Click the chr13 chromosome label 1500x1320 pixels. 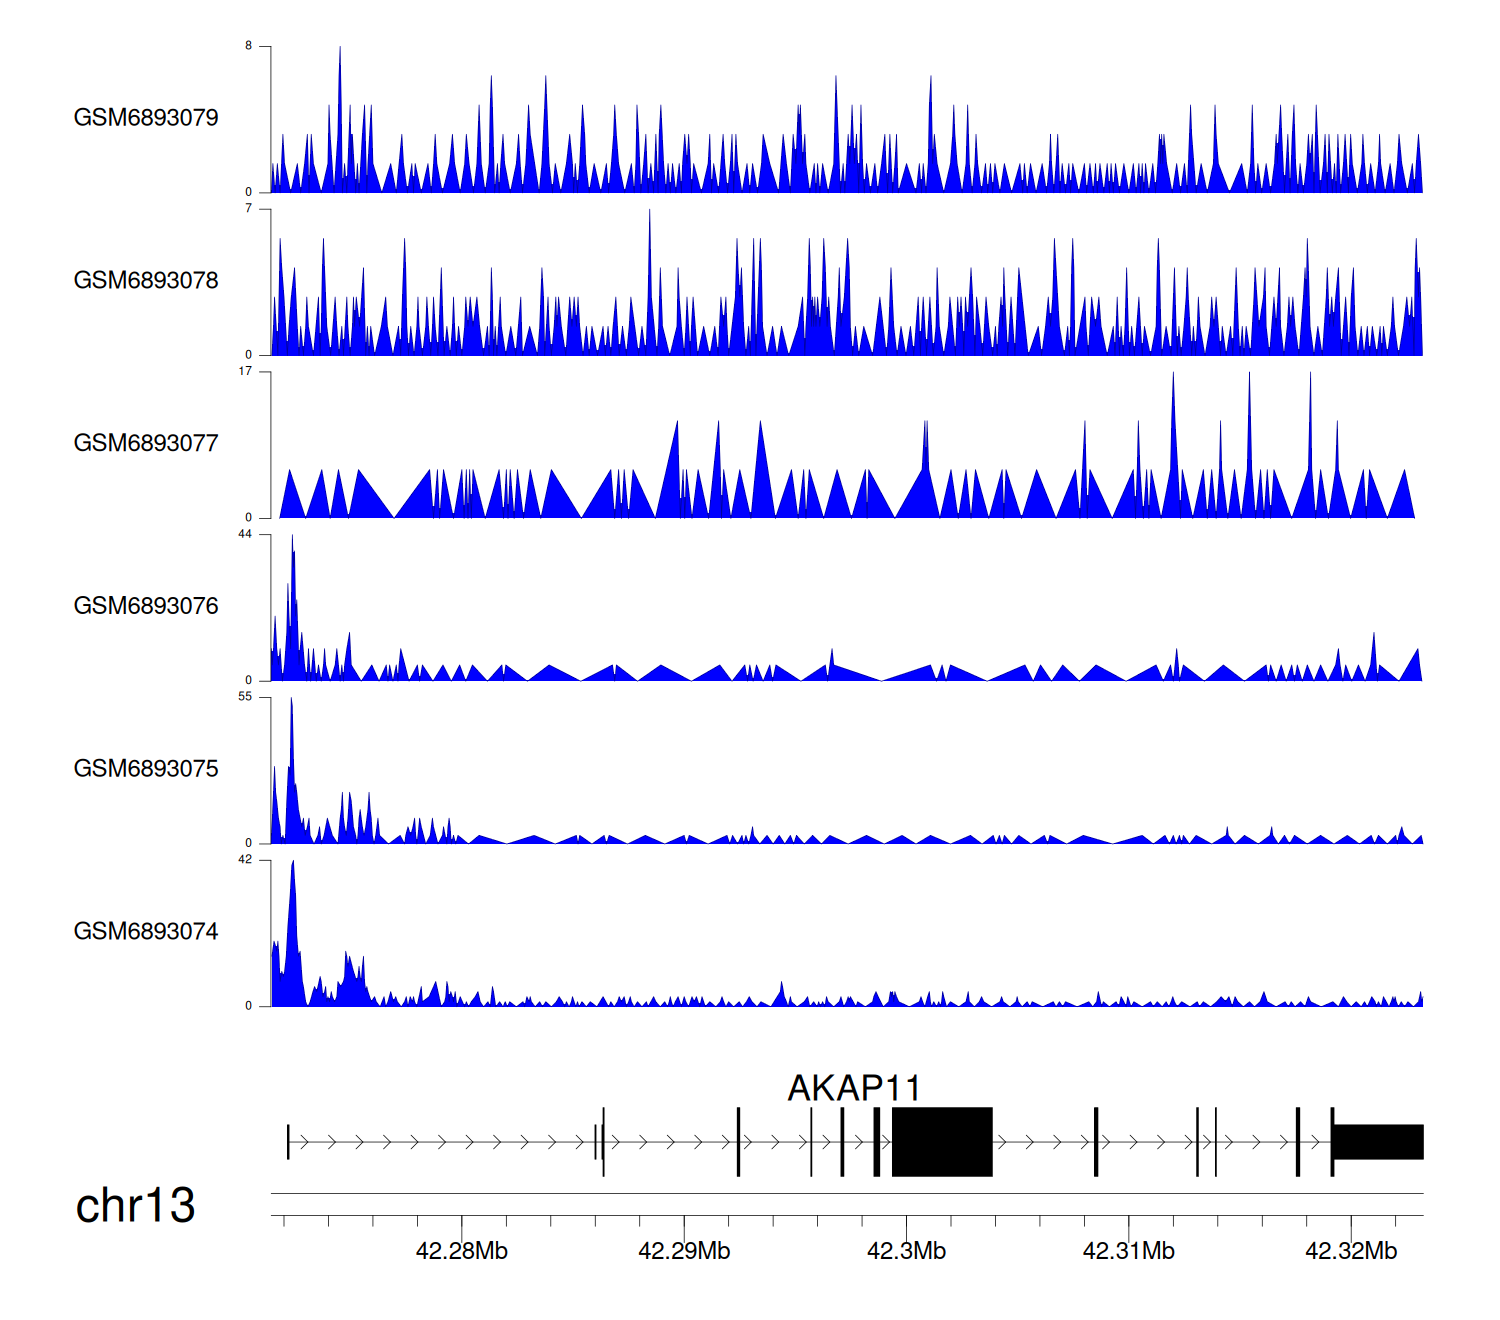click(135, 1206)
